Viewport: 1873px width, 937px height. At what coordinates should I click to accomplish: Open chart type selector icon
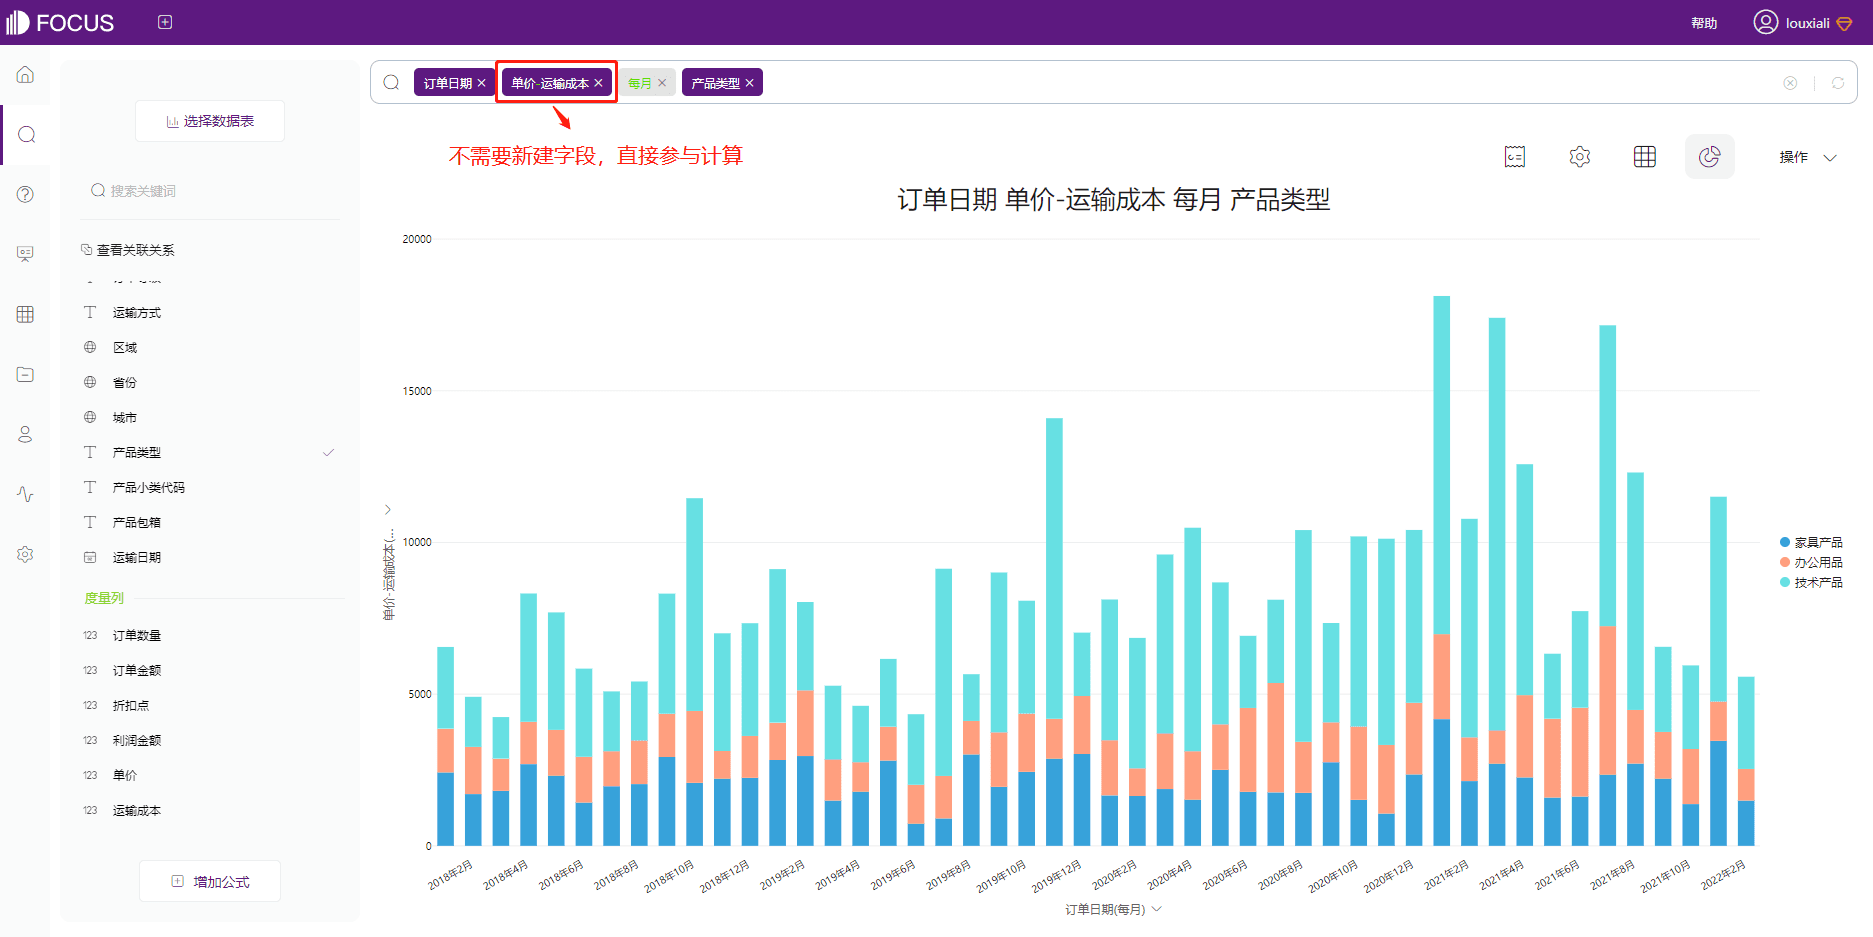[1710, 157]
